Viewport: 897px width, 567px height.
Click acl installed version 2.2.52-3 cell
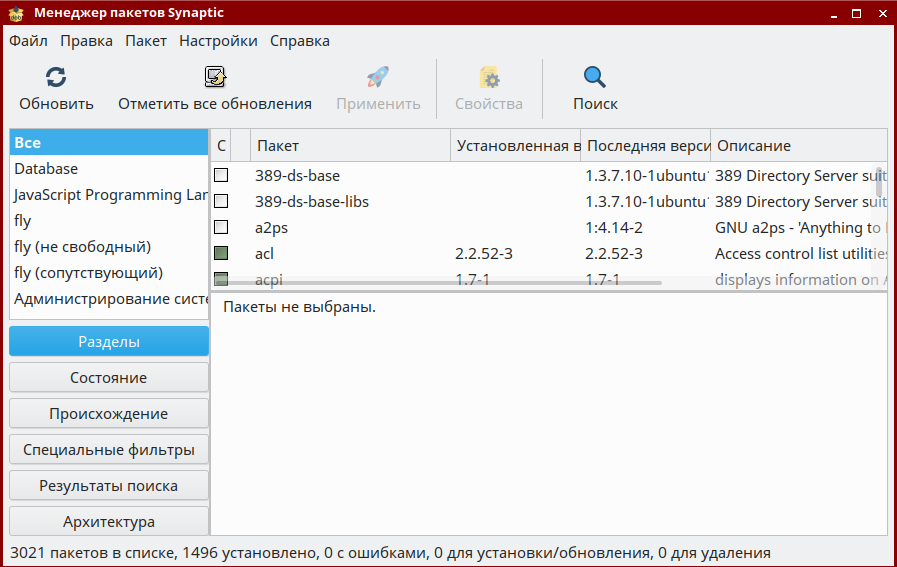tap(484, 253)
